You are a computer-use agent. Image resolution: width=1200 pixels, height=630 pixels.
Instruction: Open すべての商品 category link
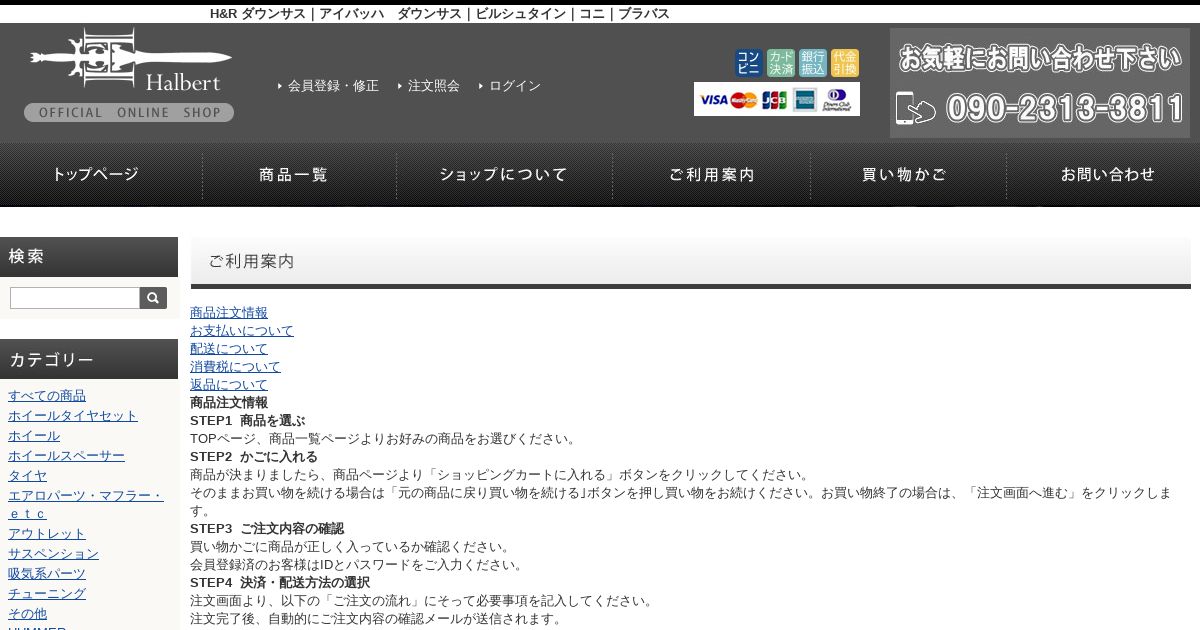47,396
